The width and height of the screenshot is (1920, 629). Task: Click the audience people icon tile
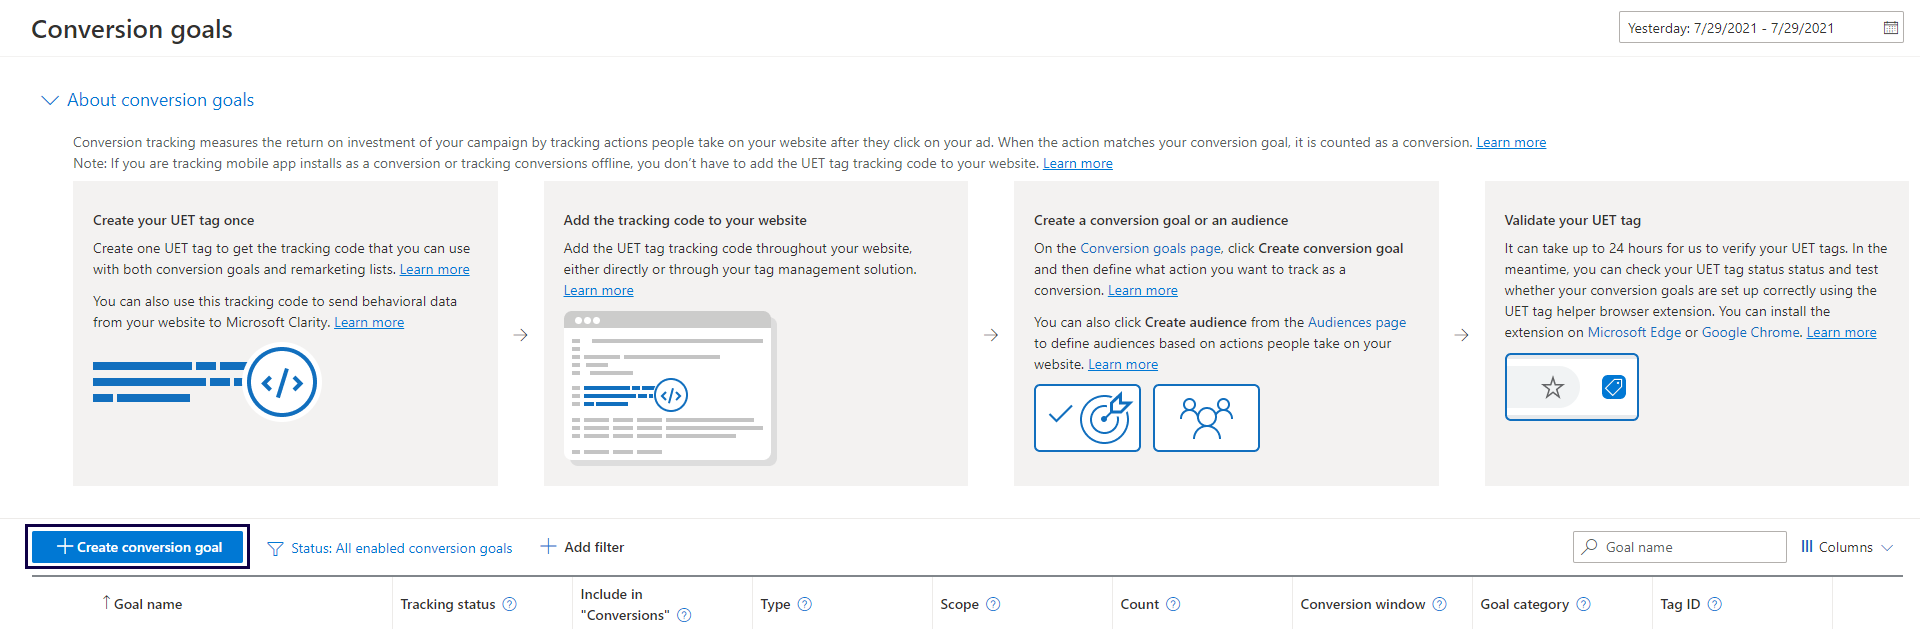1206,418
